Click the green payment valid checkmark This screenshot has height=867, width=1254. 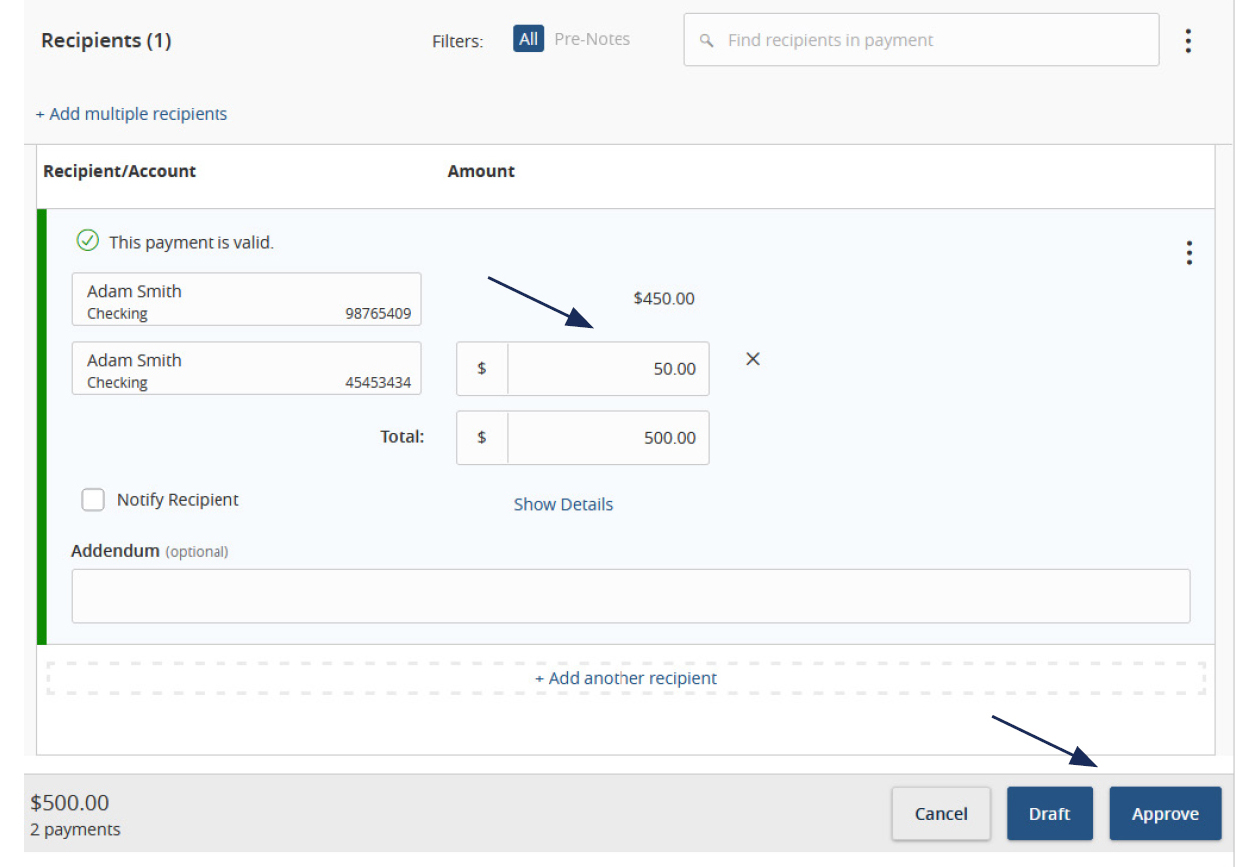[88, 241]
